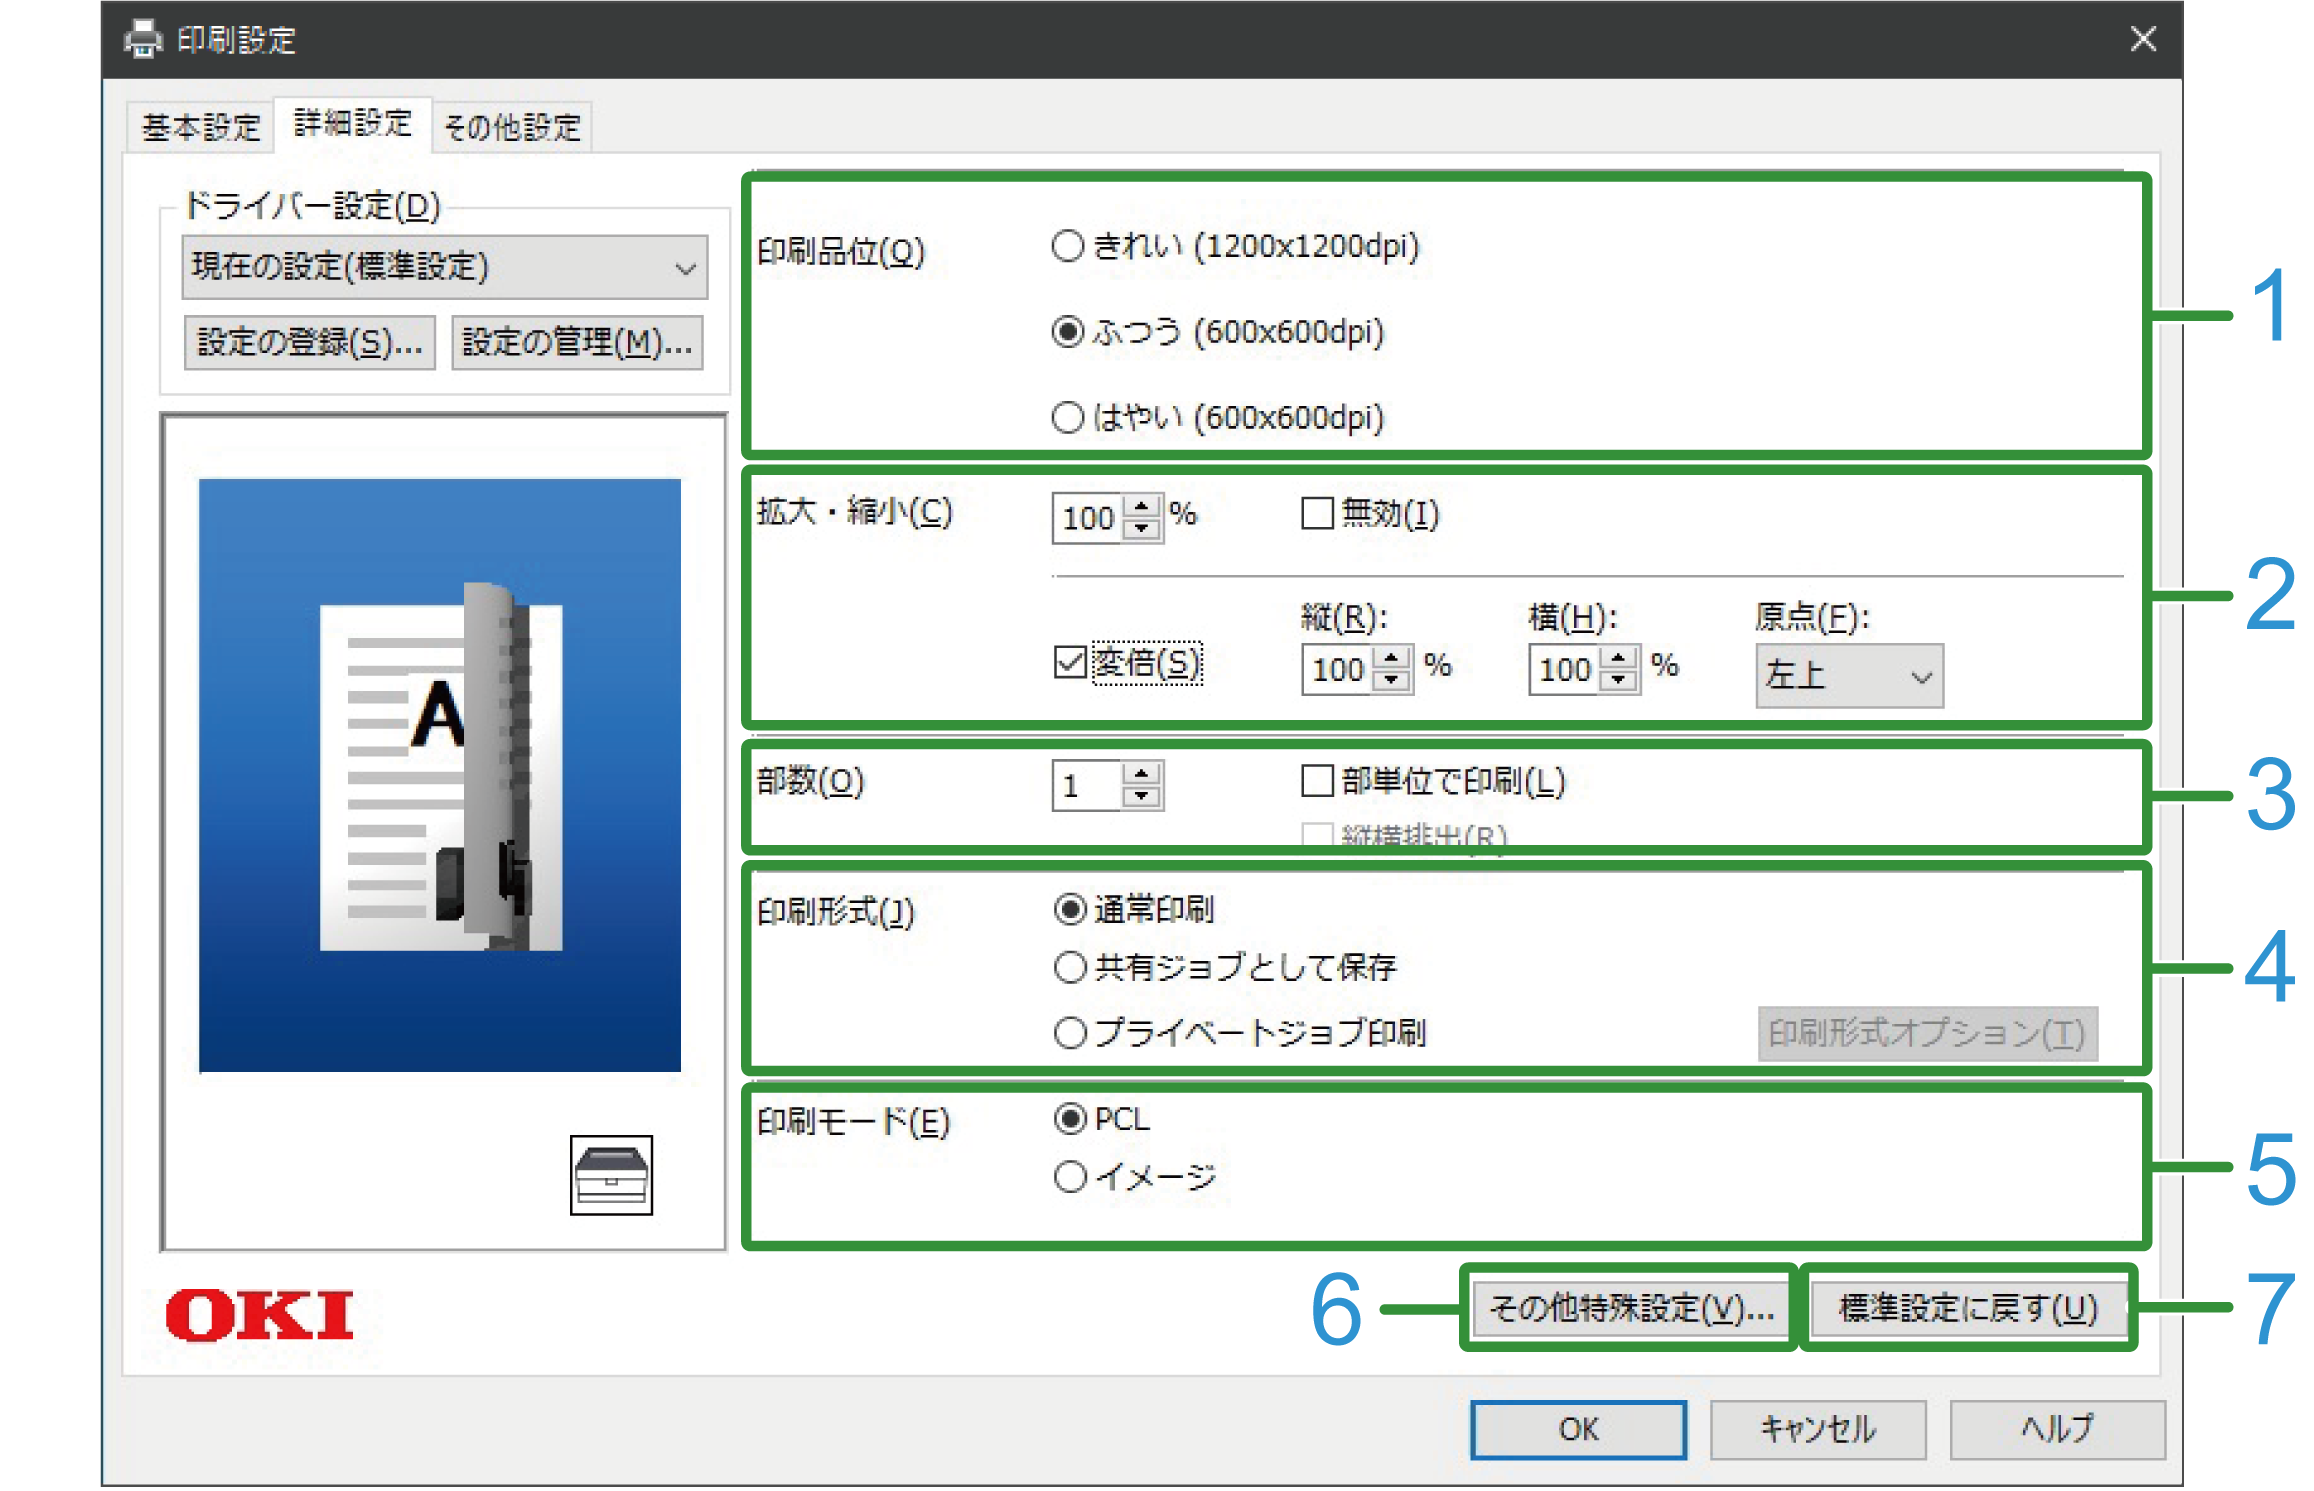Click the printer icon below the preview image
Viewport: 2314px width, 1491px height.
pos(610,1175)
